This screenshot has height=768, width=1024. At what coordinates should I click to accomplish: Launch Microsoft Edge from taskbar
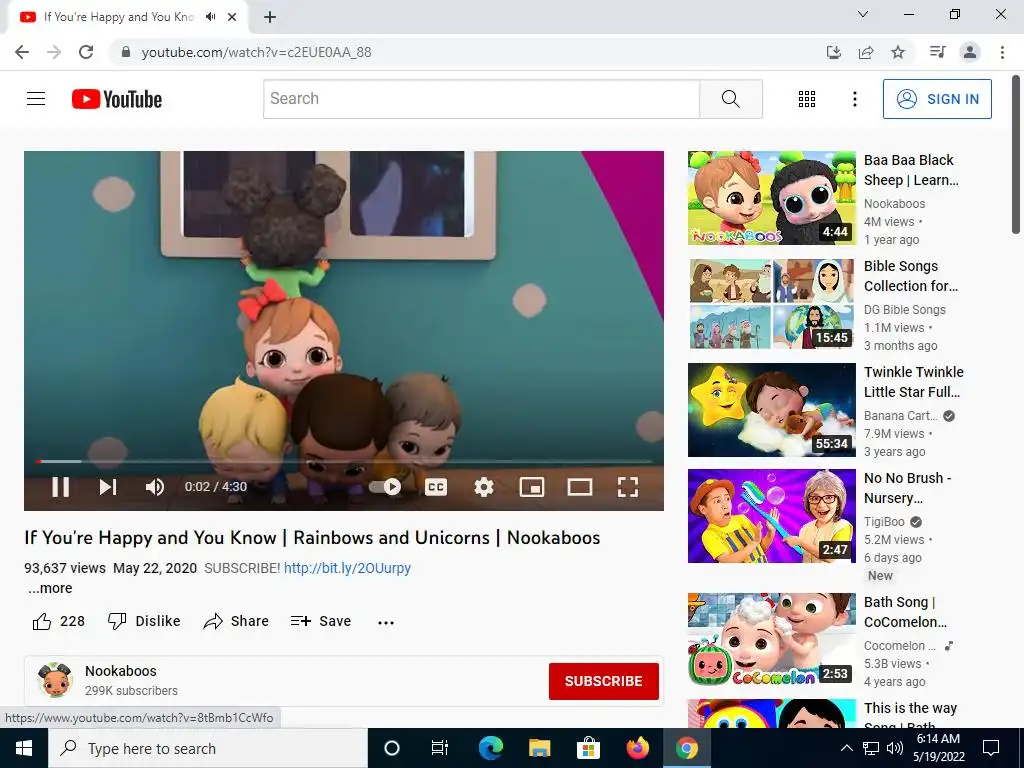point(490,748)
